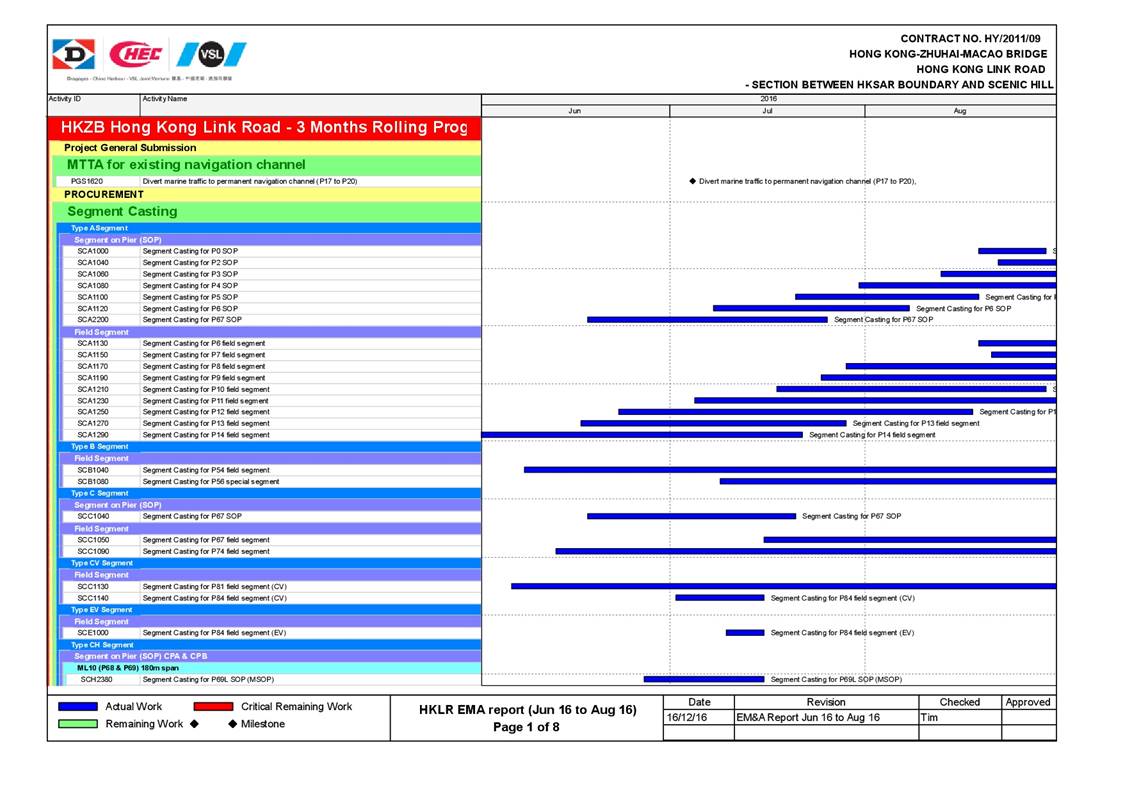
Task: Select the Type CH Segment group band
Action: coord(269,645)
